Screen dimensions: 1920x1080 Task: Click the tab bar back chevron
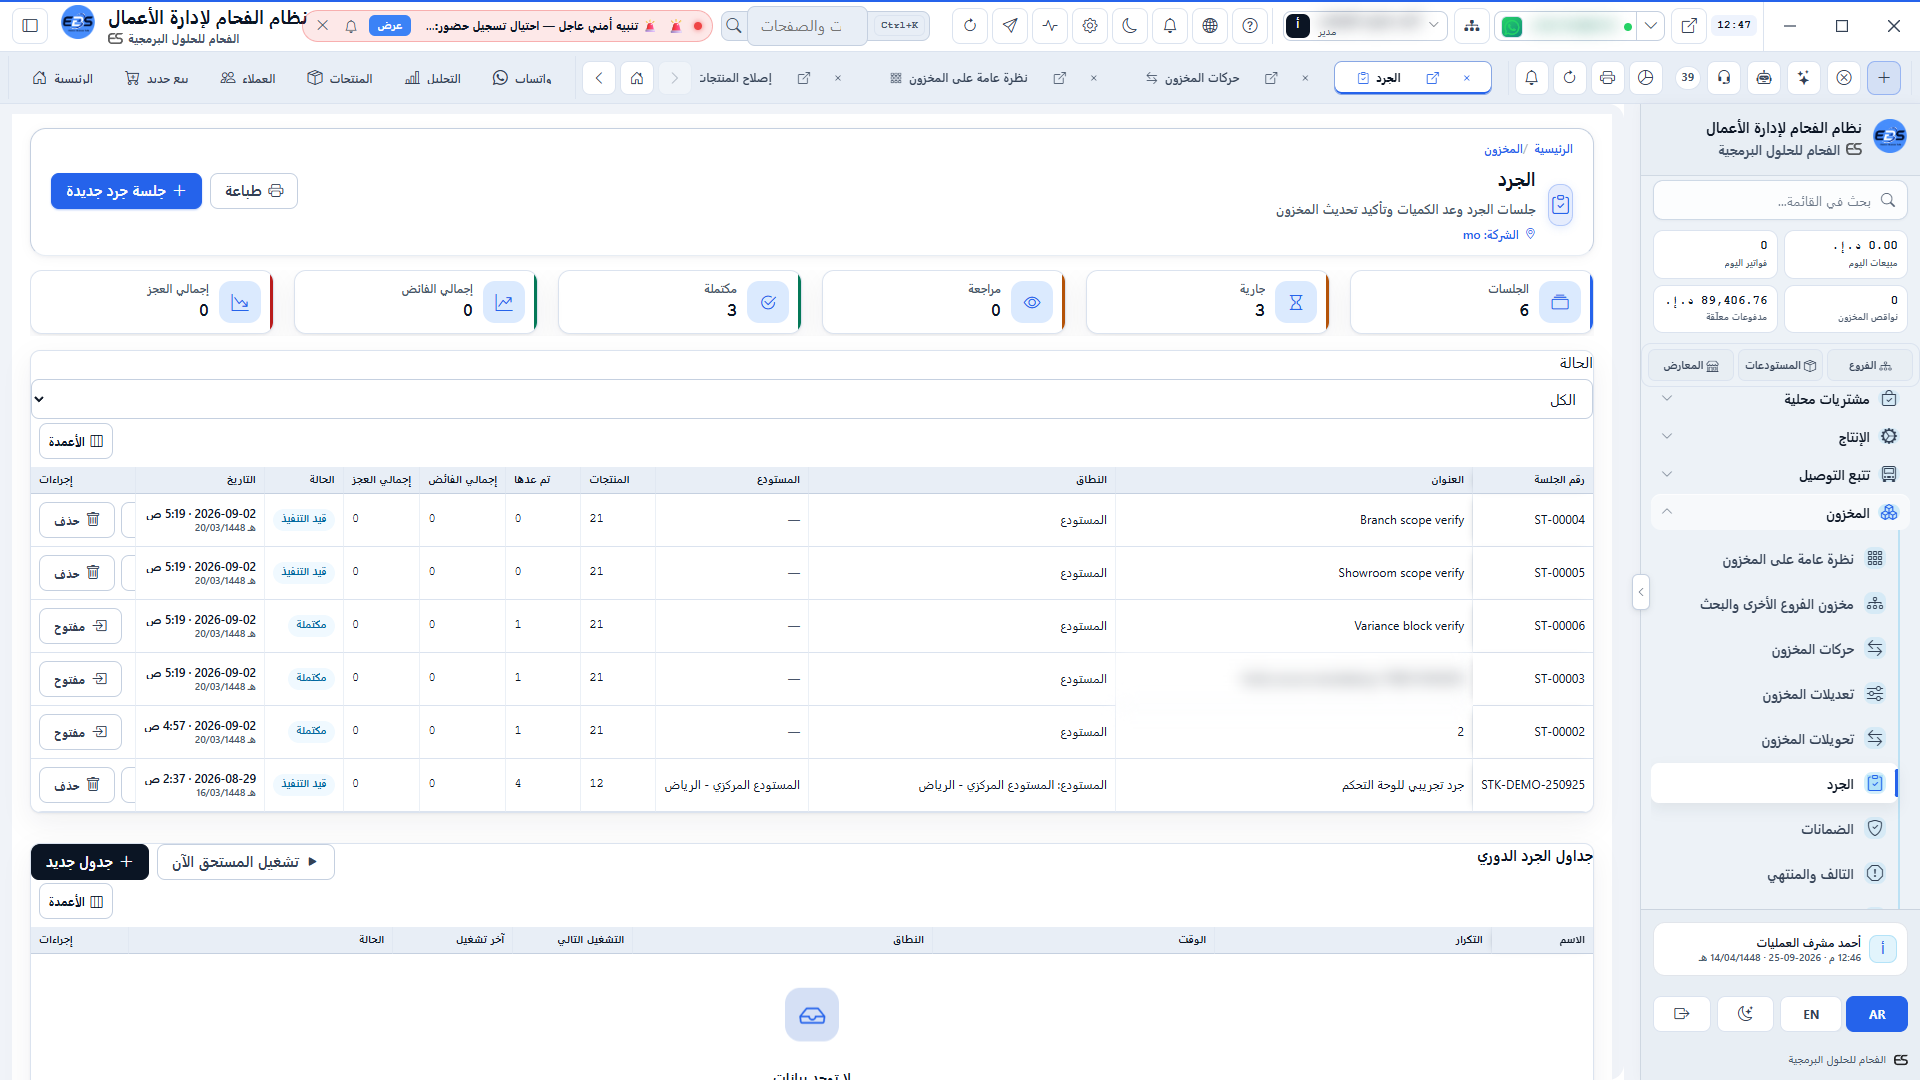tap(599, 78)
